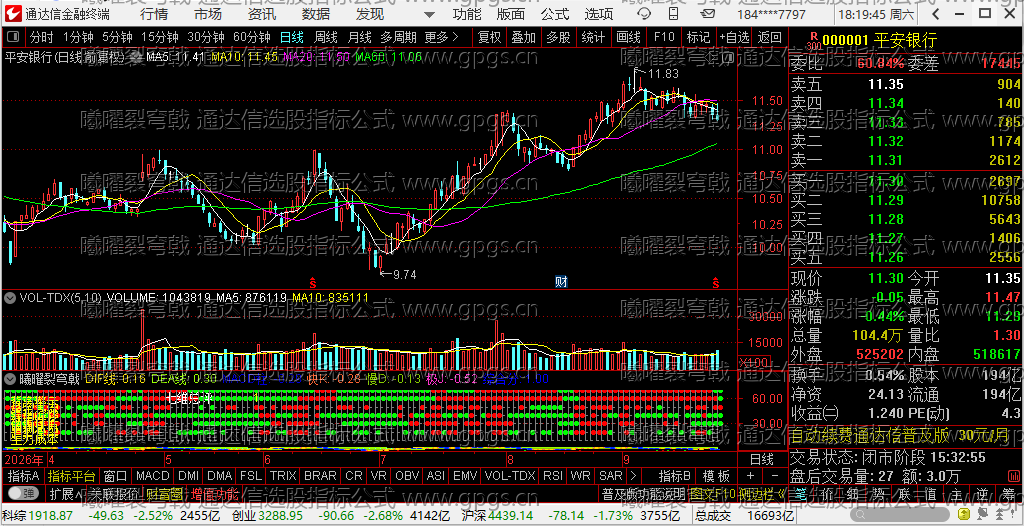Viewport: 1024px width, 526px height.
Task: Switch chart to 1分钟 period
Action: click(x=76, y=37)
